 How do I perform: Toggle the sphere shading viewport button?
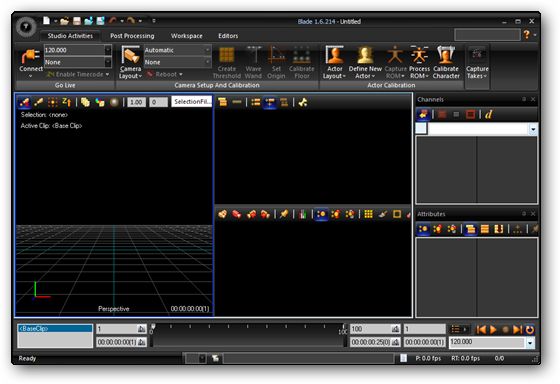[x=114, y=103]
